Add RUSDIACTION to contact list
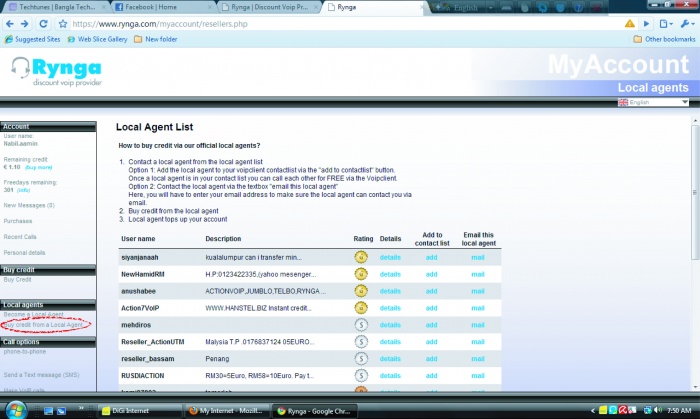 click(431, 376)
